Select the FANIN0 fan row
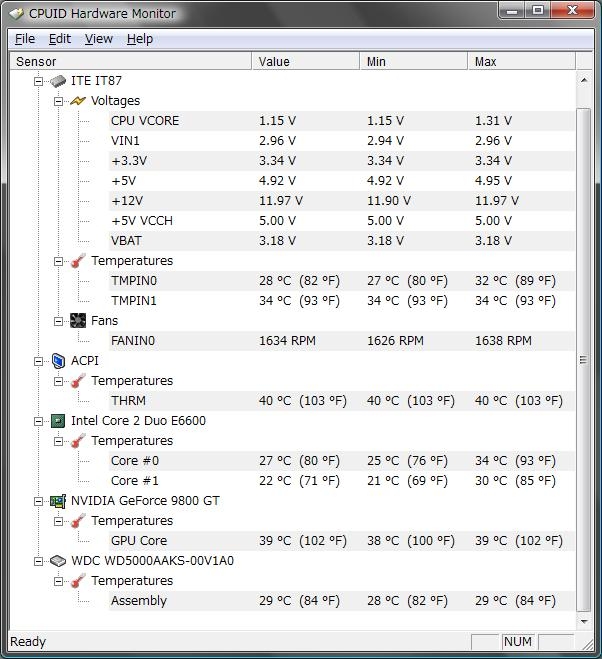The image size is (602, 659). (x=342, y=341)
